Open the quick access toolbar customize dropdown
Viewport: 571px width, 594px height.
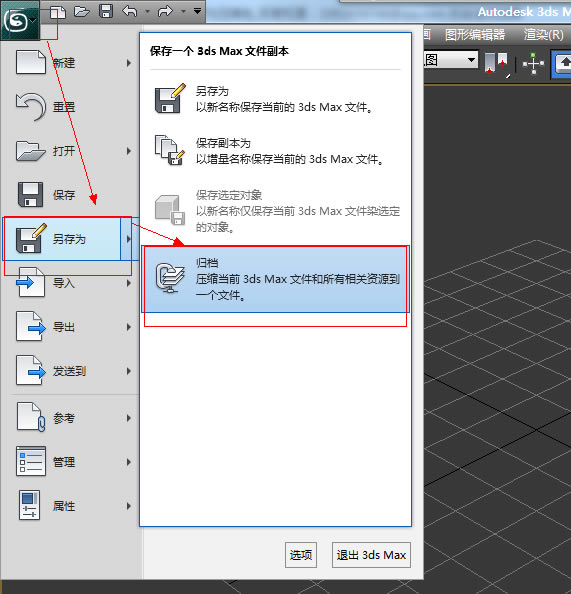point(197,11)
